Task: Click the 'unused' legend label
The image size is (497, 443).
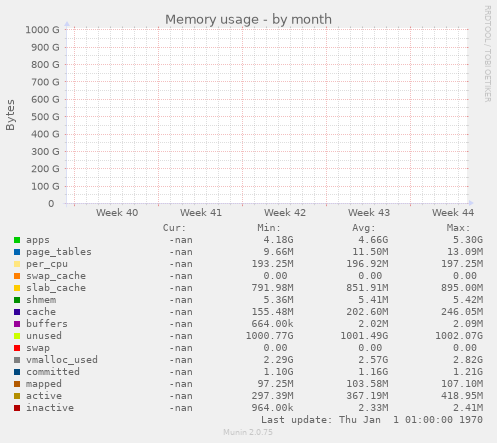Action: tap(44, 336)
